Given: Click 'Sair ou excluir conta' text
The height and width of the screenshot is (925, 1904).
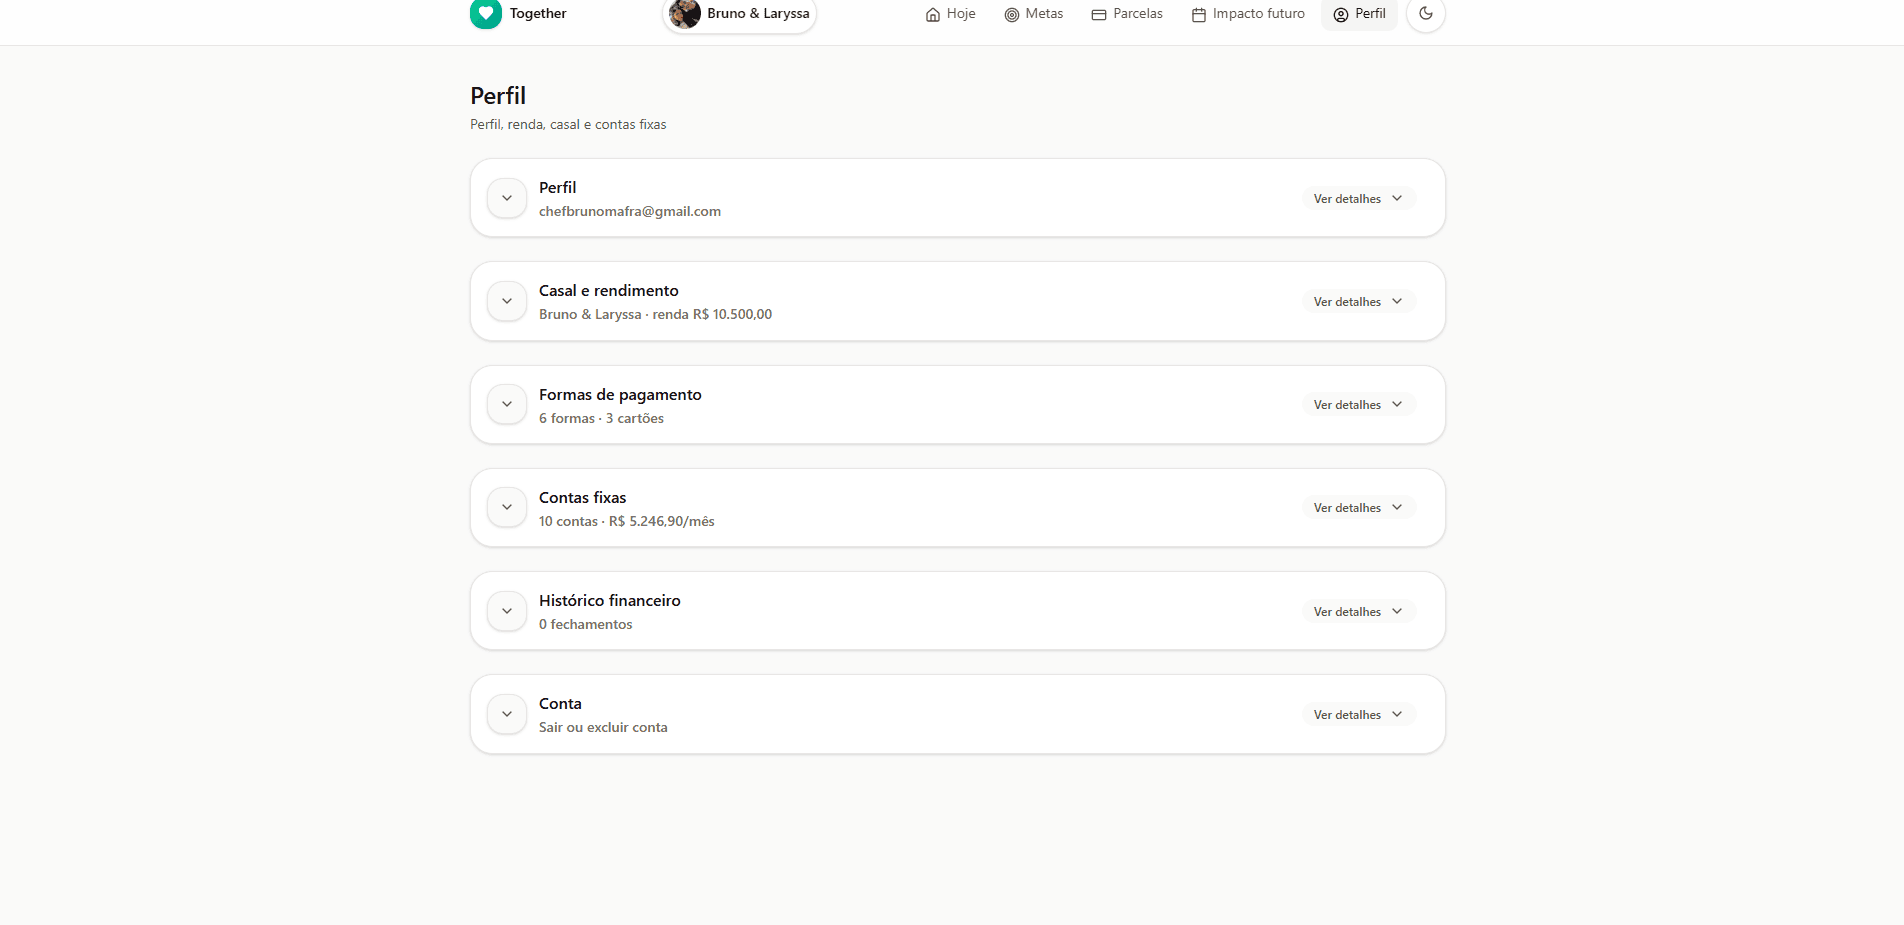Looking at the screenshot, I should pyautogui.click(x=603, y=727).
